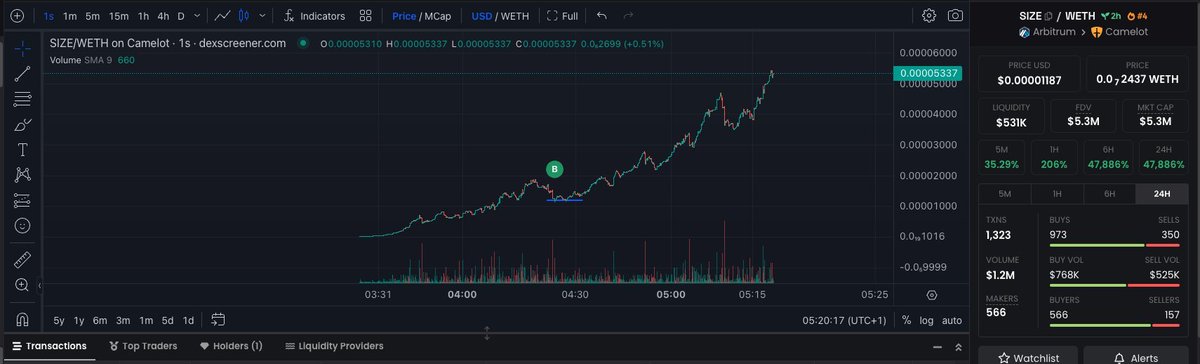Click the compare or add symbol plus icon

17,16
